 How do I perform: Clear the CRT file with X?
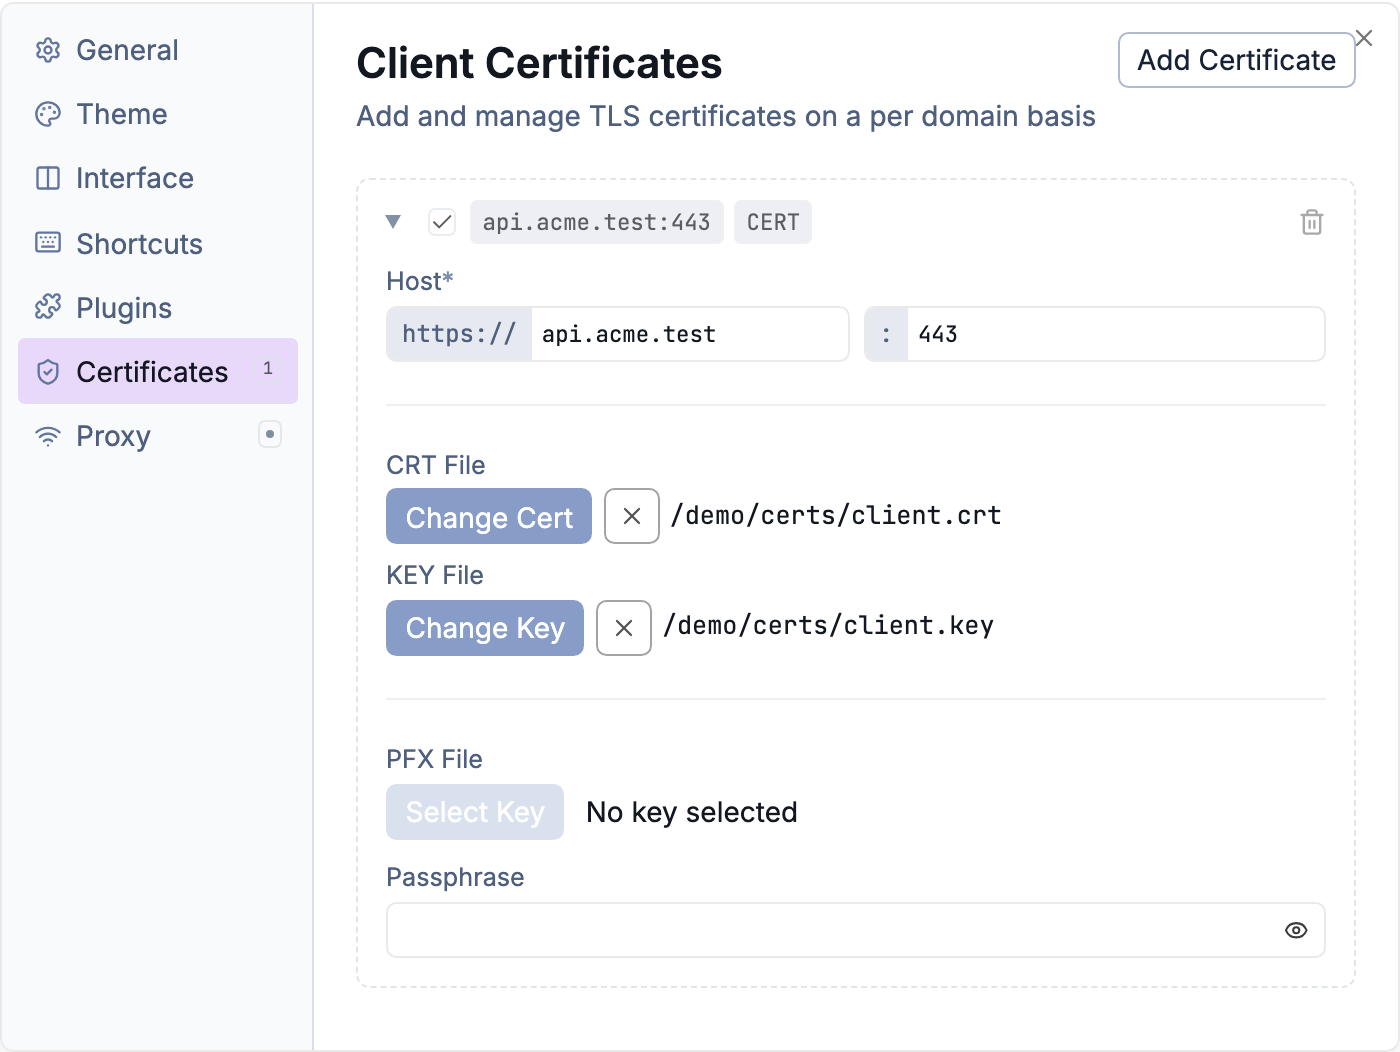tap(632, 516)
